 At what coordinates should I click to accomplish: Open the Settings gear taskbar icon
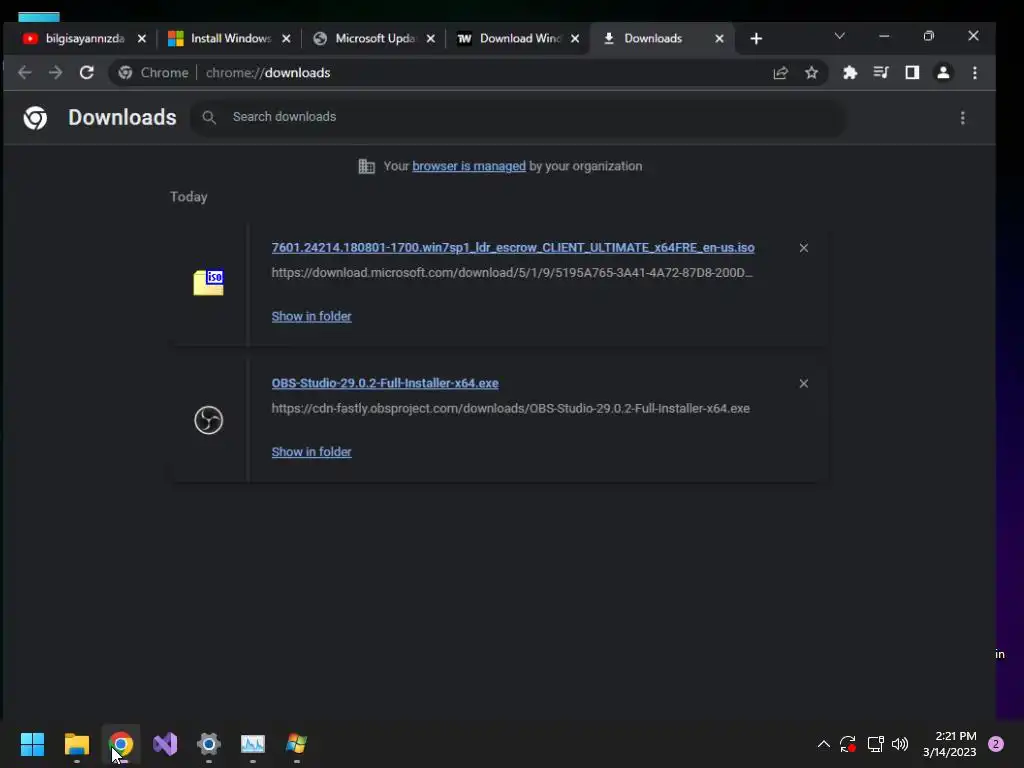[208, 744]
